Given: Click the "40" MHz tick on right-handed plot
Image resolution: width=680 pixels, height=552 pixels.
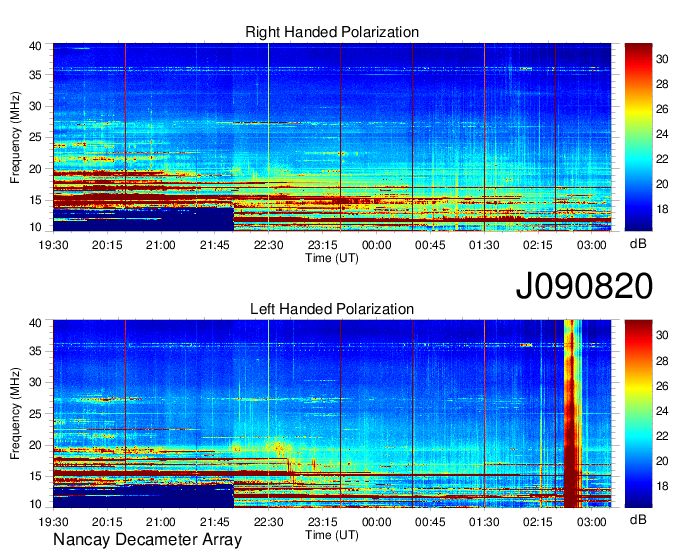Looking at the screenshot, I should coord(35,46).
